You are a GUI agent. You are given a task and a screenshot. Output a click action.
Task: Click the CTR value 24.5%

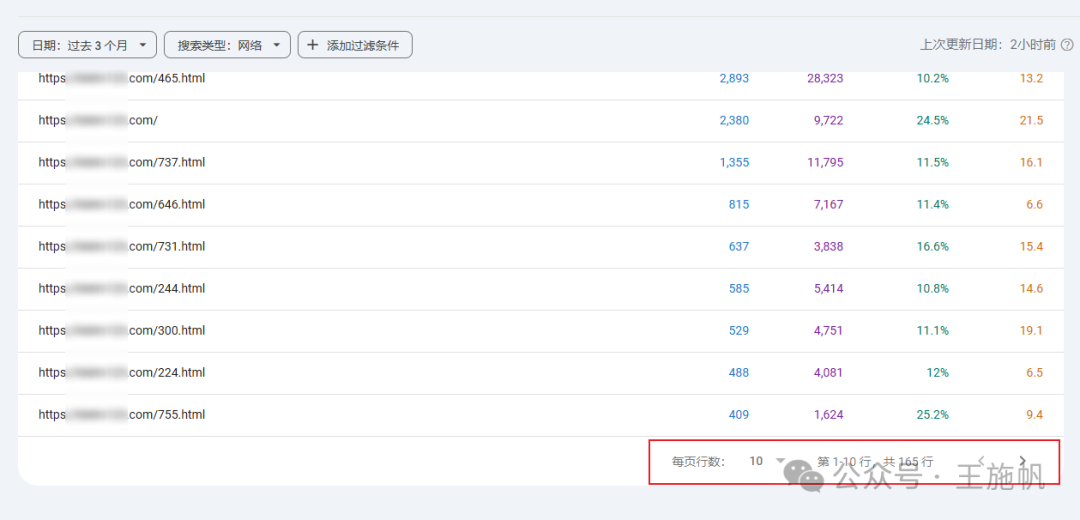pyautogui.click(x=933, y=121)
